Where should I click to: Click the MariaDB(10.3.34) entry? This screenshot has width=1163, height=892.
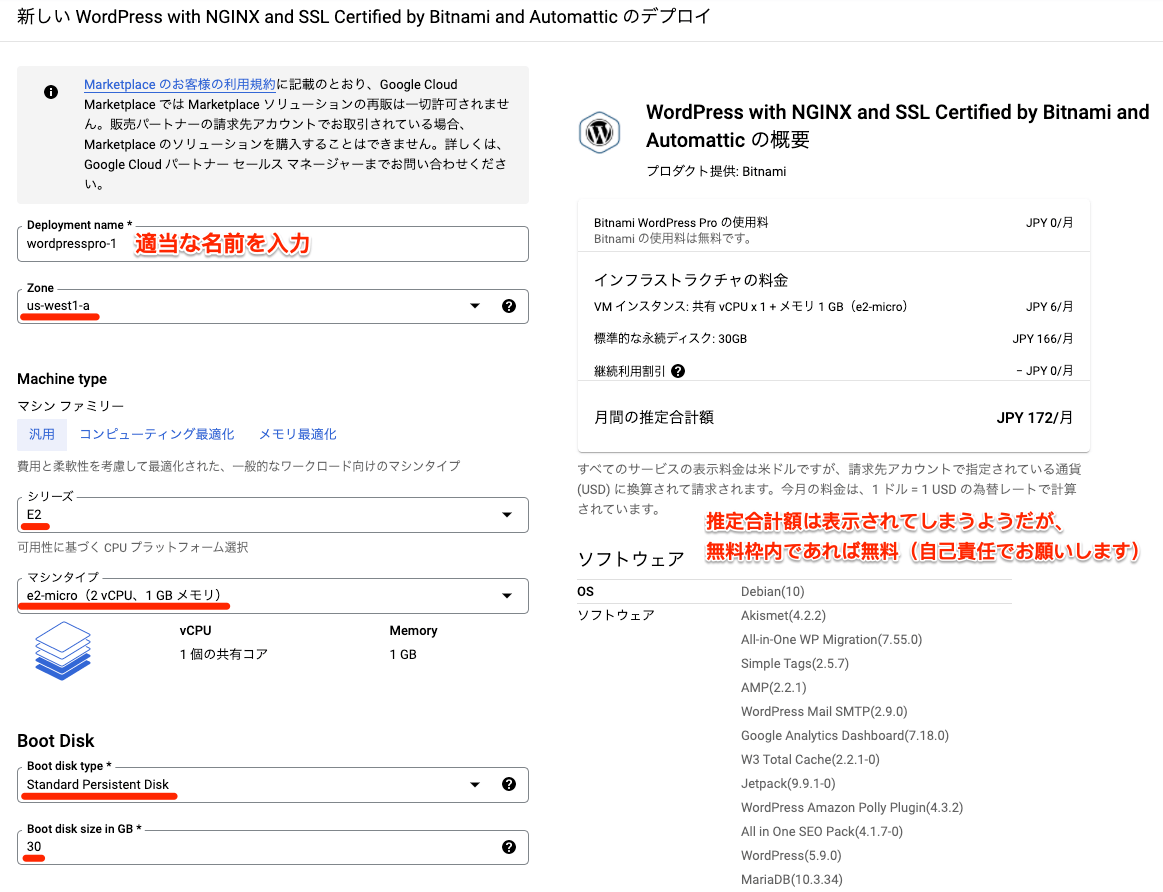pos(791,879)
